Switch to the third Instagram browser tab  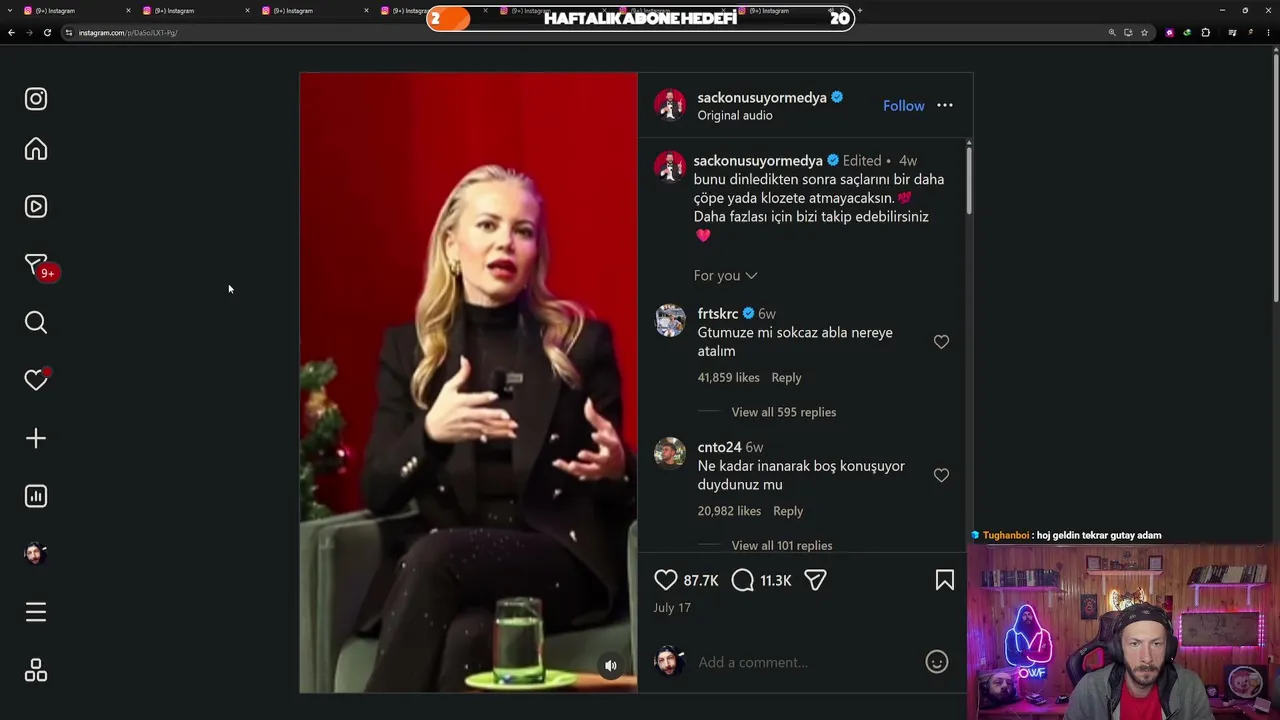pyautogui.click(x=313, y=11)
